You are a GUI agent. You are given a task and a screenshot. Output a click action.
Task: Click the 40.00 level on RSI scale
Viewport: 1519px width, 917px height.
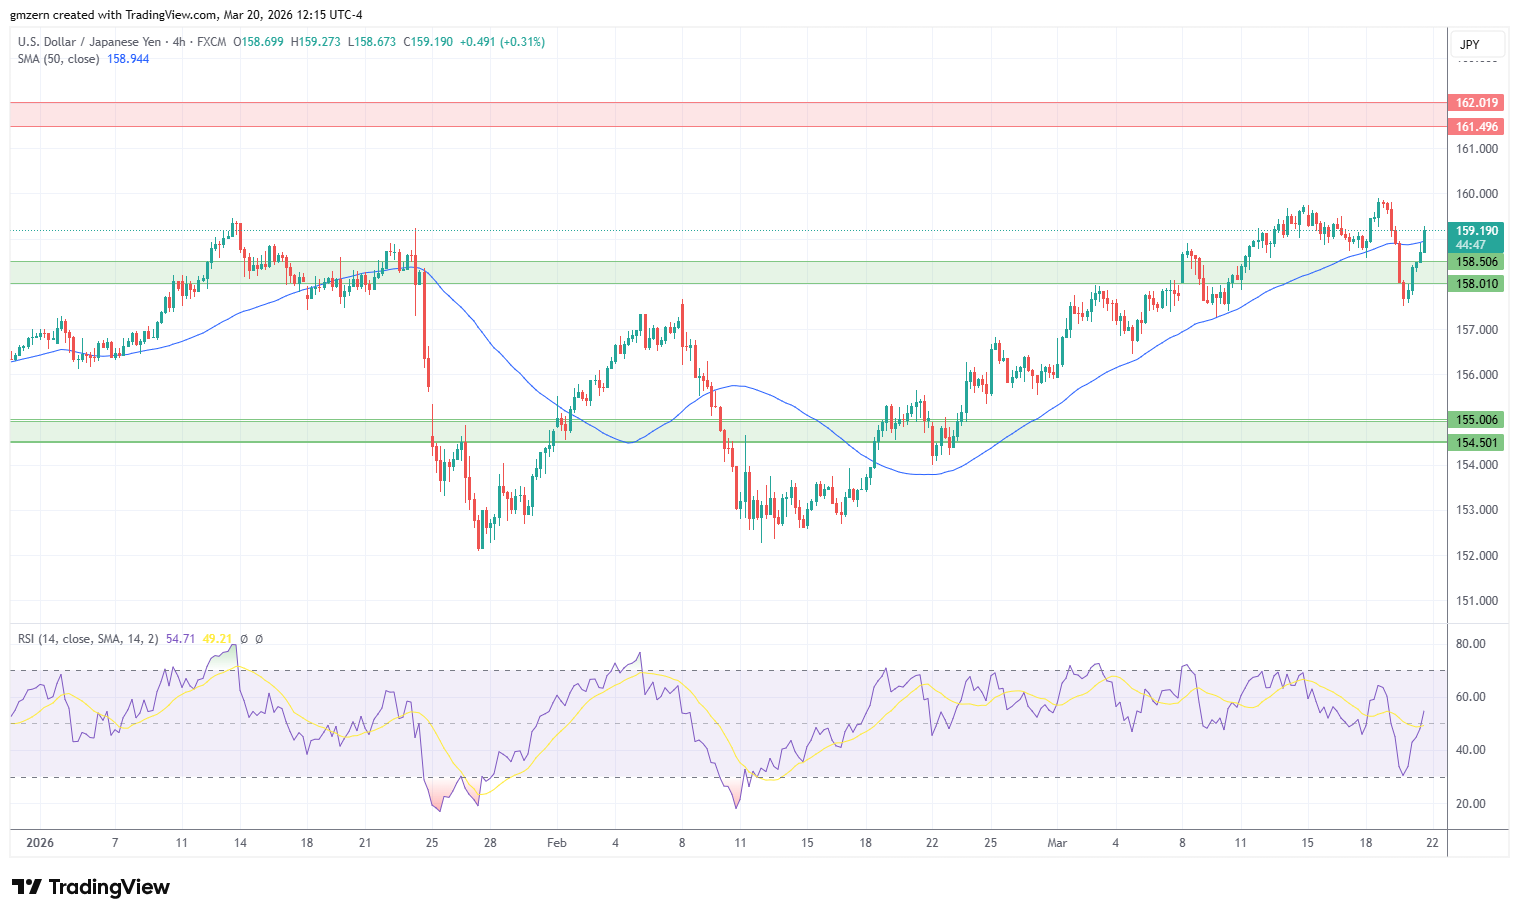click(x=1471, y=750)
